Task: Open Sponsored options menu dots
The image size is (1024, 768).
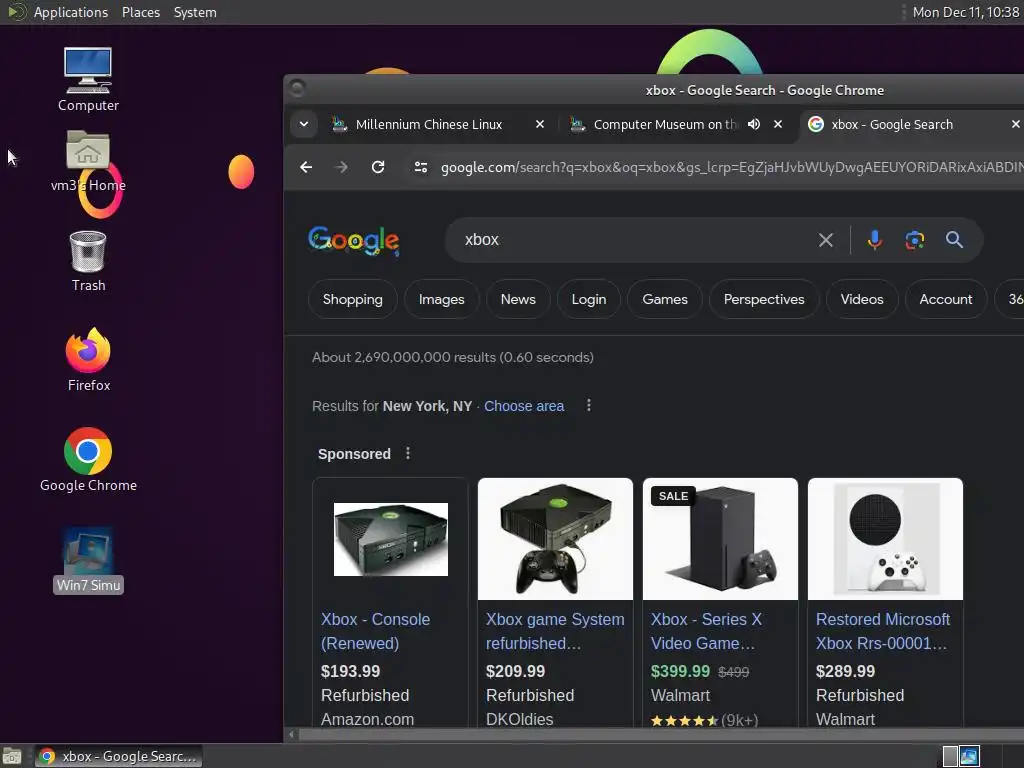Action: [408, 453]
